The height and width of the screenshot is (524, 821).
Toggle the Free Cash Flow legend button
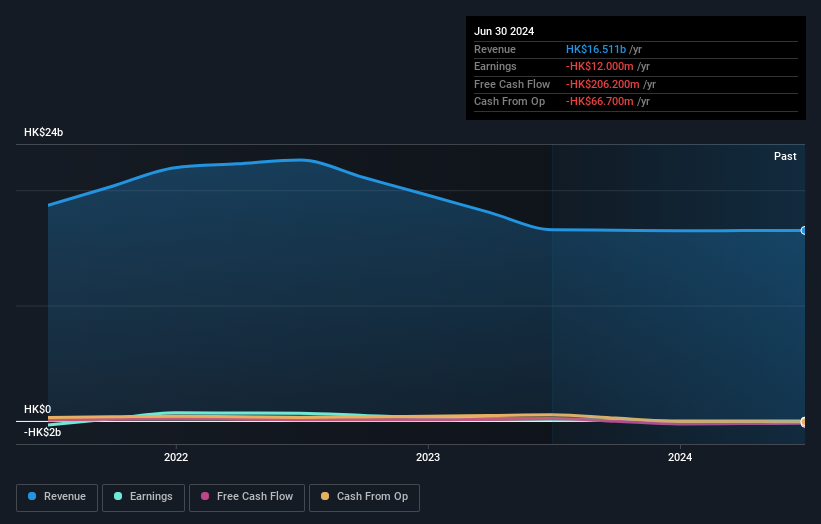point(247,497)
